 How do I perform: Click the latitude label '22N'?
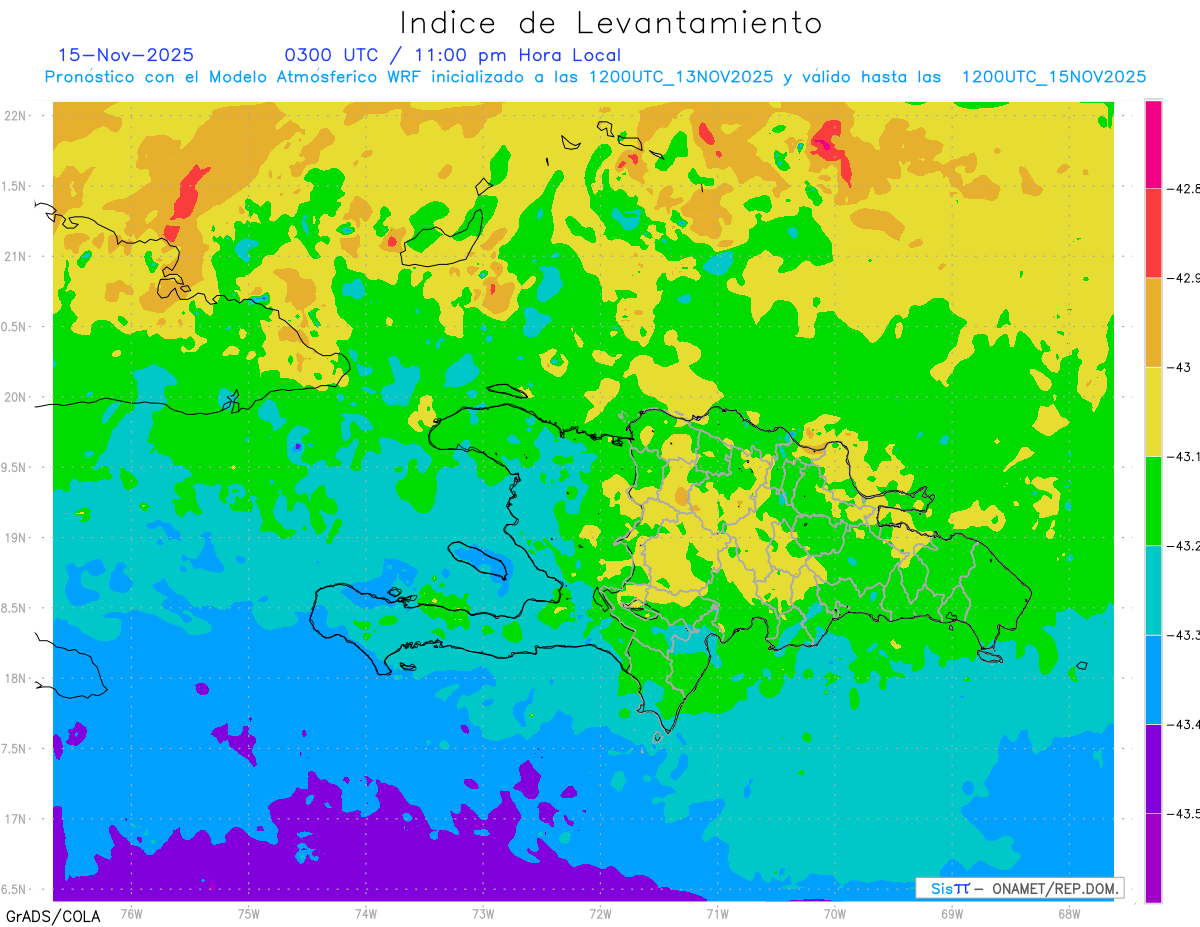17,116
